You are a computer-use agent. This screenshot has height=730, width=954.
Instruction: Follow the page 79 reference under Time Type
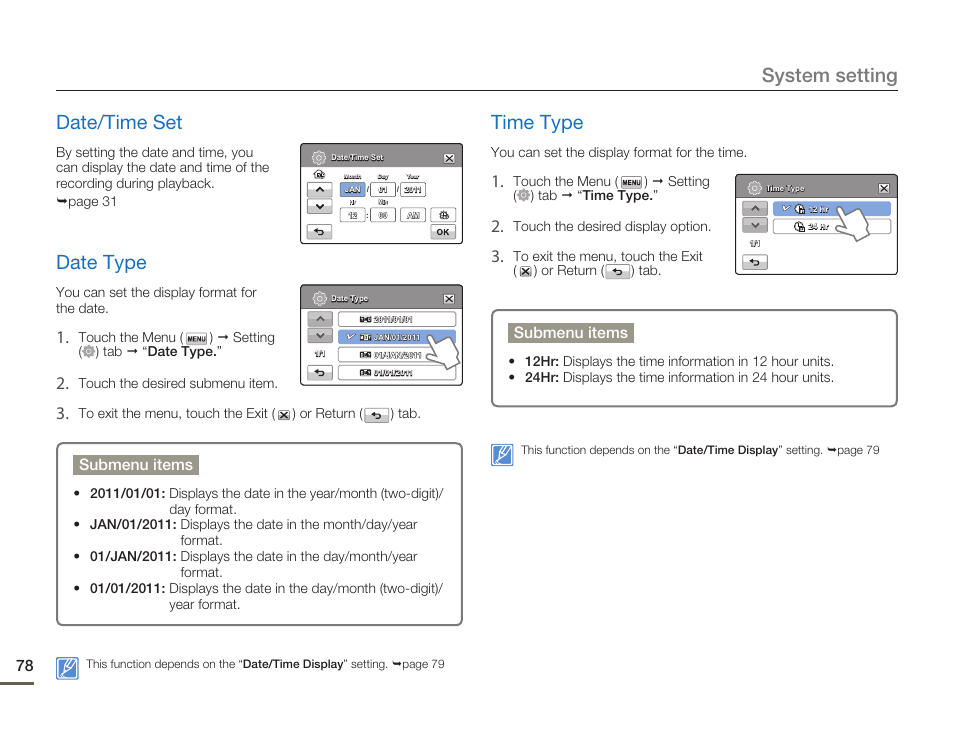[x=854, y=450]
